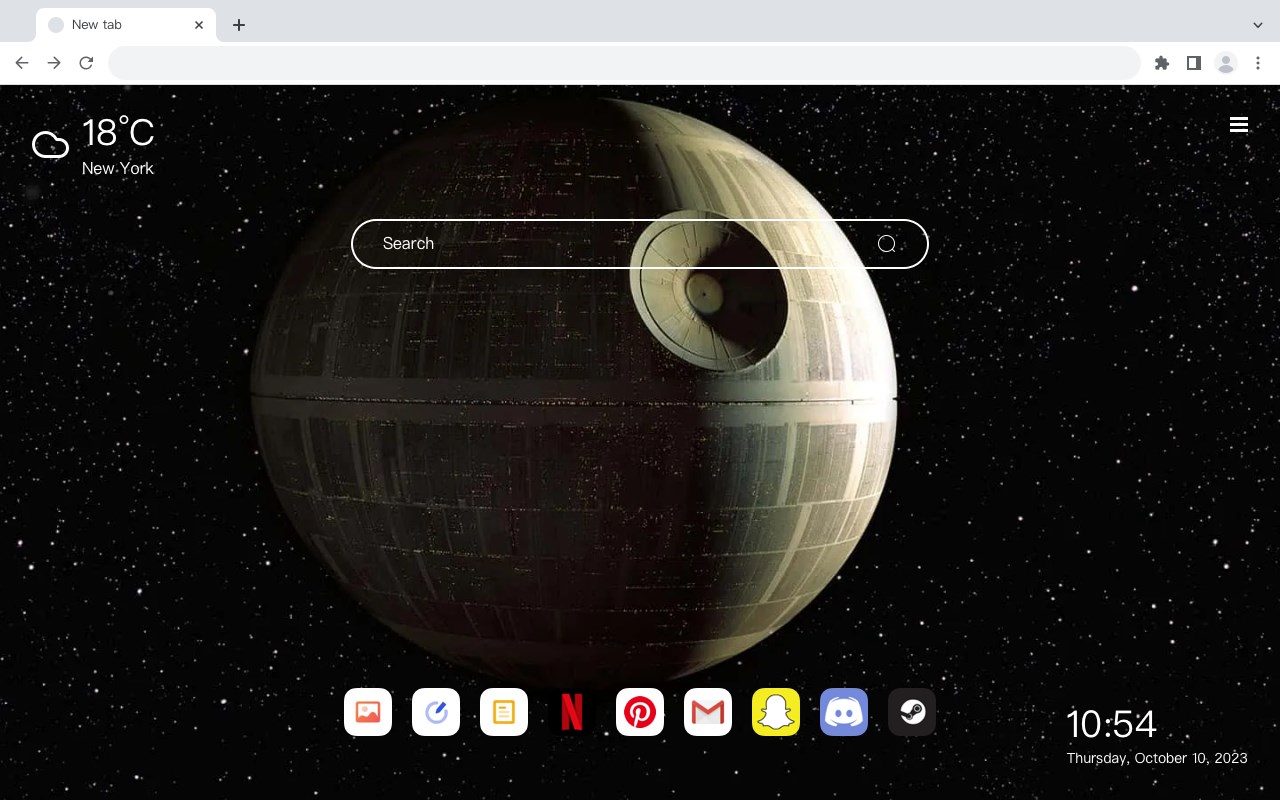Expand the tab search dropdown arrow
Screen dimensions: 1280x800
pyautogui.click(x=1258, y=25)
